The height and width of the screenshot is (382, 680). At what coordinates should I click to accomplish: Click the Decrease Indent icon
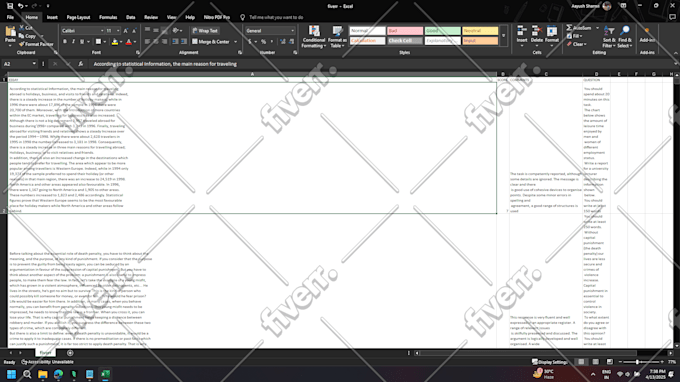tap(175, 42)
